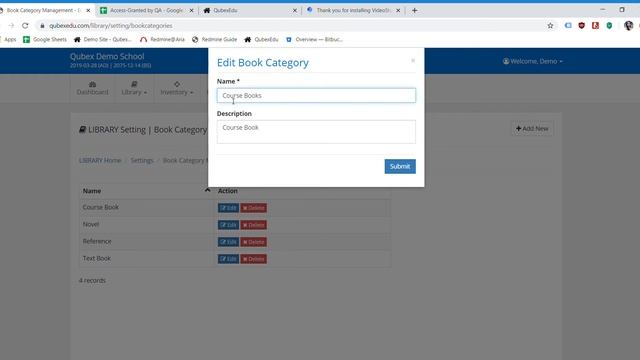
Task: Open Redmine@Aria bookmark
Action: (162, 40)
